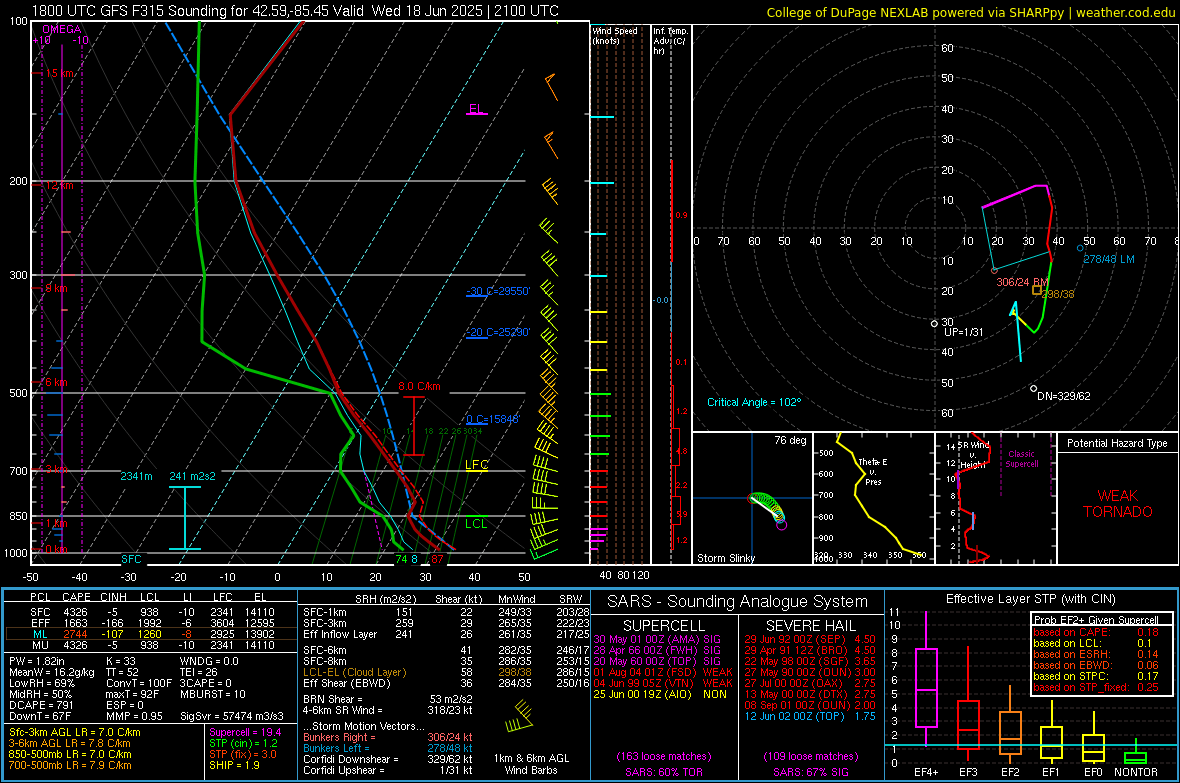This screenshot has width=1180, height=783.
Task: Click the 'Theta-E v. Pres' inset label
Action: (873, 471)
